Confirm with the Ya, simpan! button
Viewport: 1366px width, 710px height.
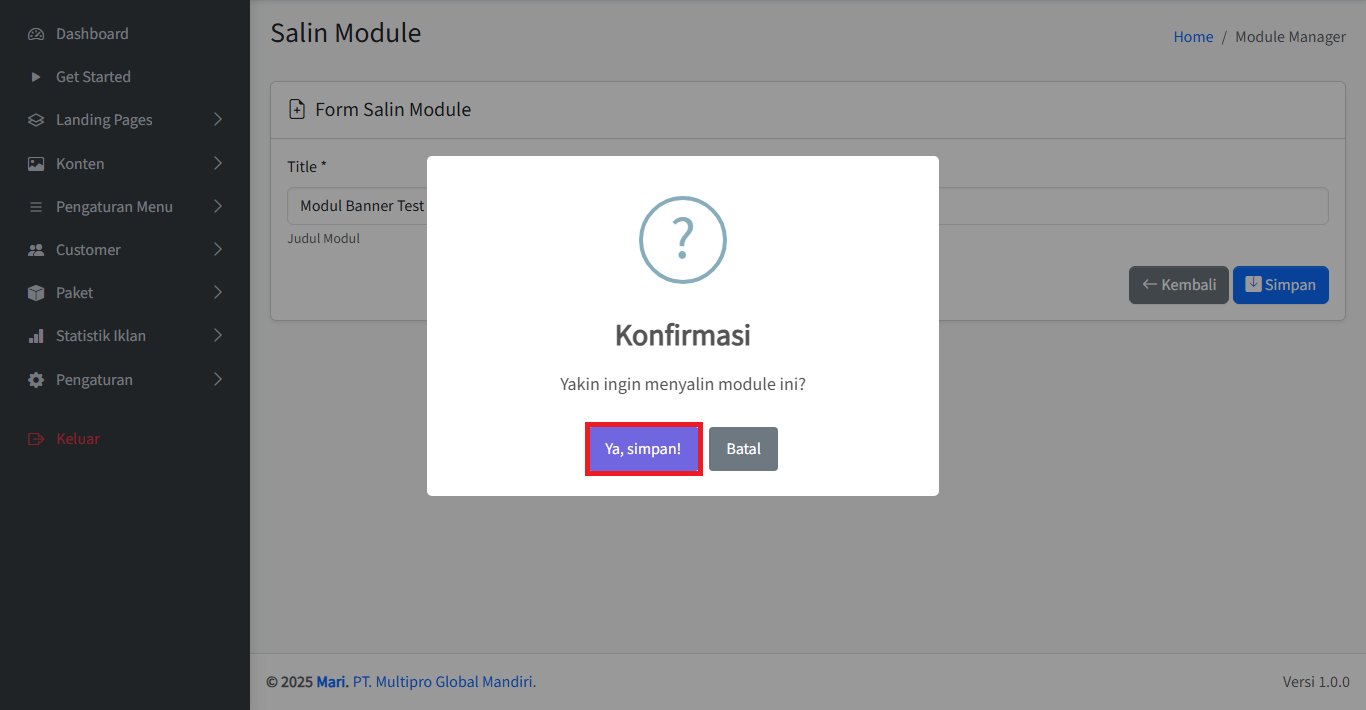pos(643,449)
